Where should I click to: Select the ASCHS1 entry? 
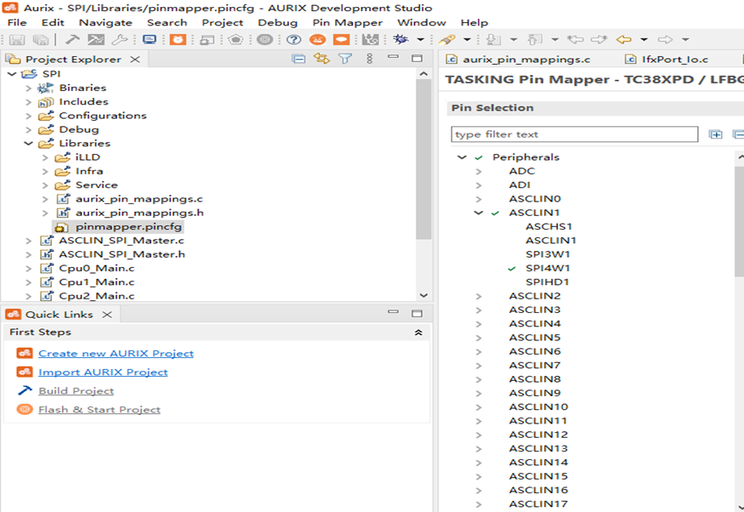pyautogui.click(x=549, y=227)
